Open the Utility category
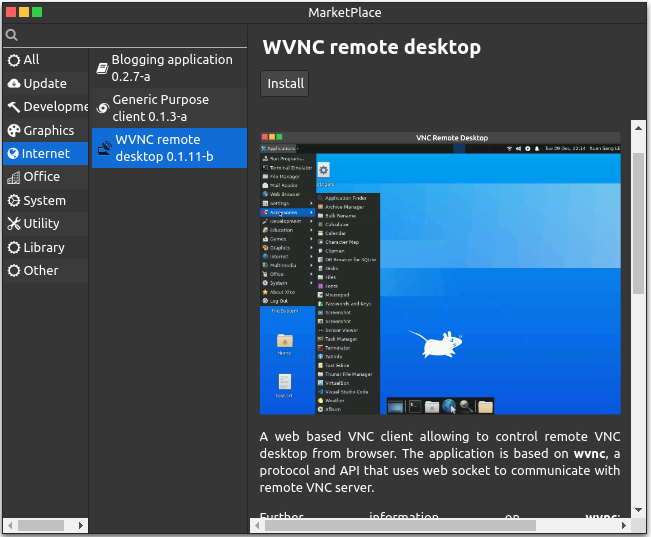Image resolution: width=651 pixels, height=537 pixels. pyautogui.click(x=45, y=224)
